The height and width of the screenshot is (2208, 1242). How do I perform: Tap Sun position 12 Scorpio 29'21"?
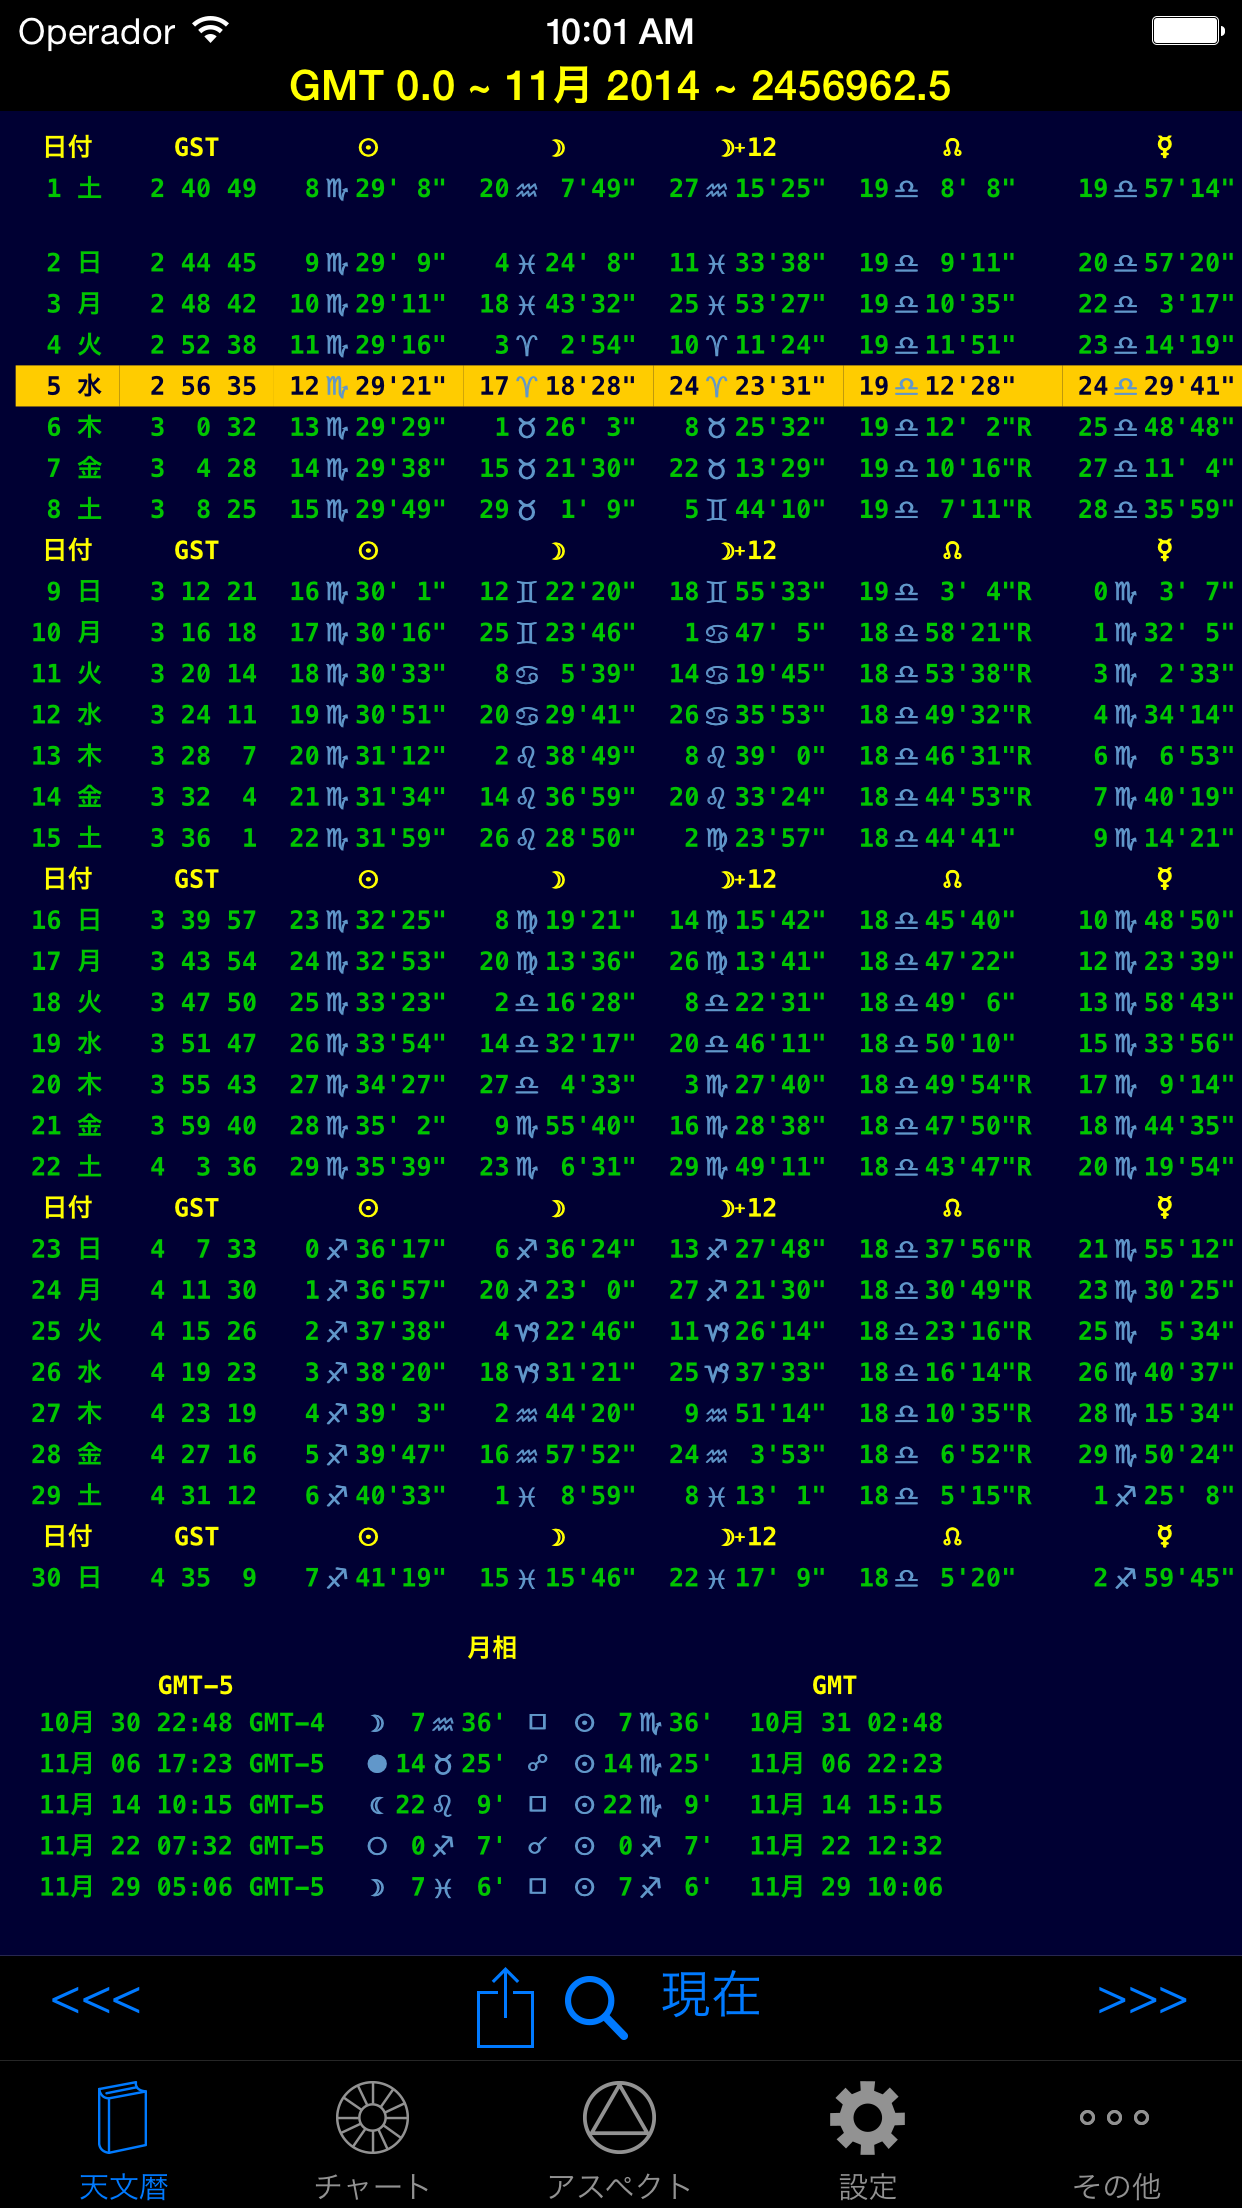coord(368,386)
